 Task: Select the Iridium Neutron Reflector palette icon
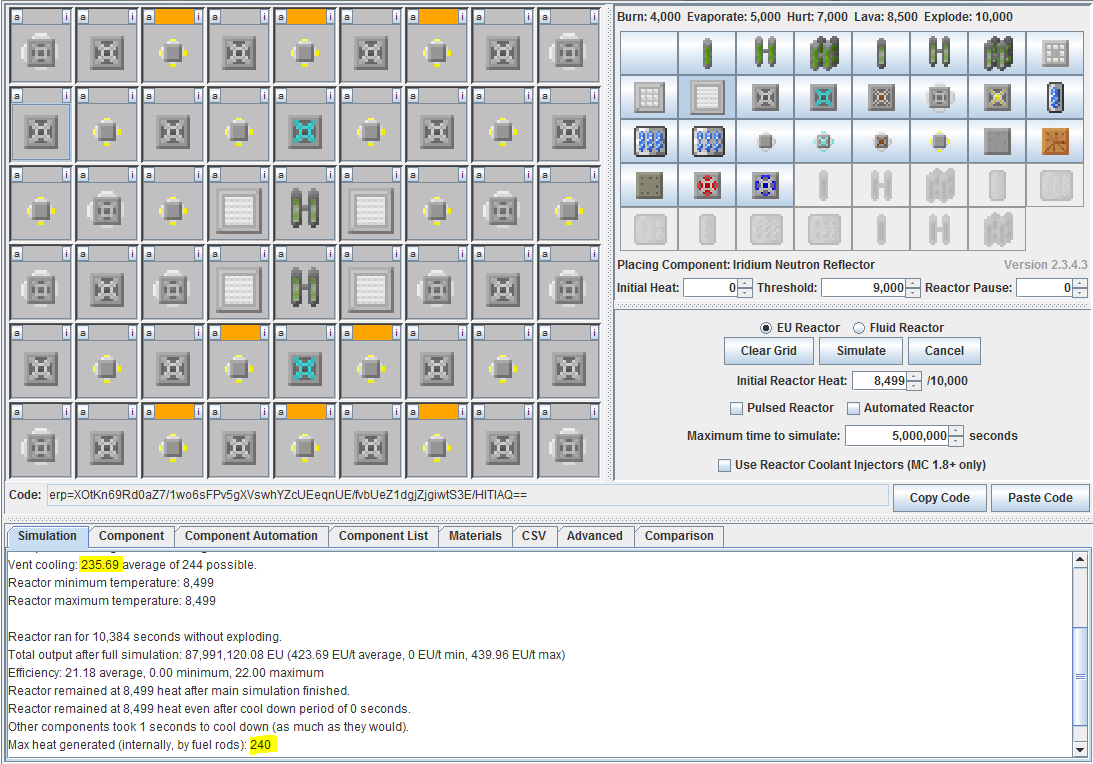click(708, 98)
